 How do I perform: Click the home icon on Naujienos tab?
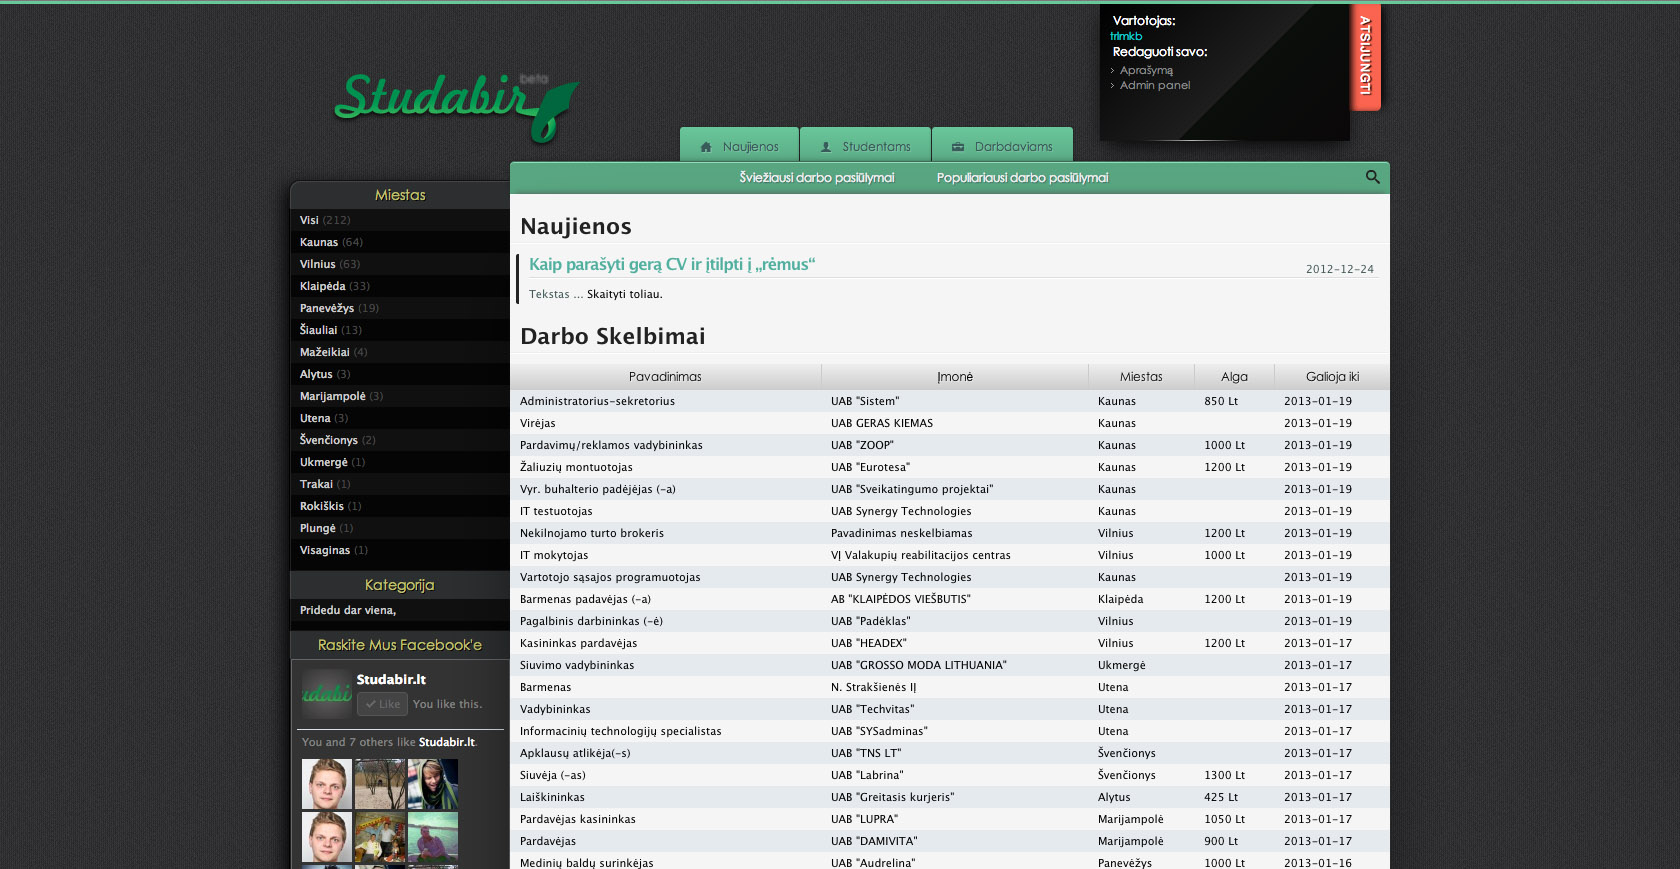click(706, 147)
